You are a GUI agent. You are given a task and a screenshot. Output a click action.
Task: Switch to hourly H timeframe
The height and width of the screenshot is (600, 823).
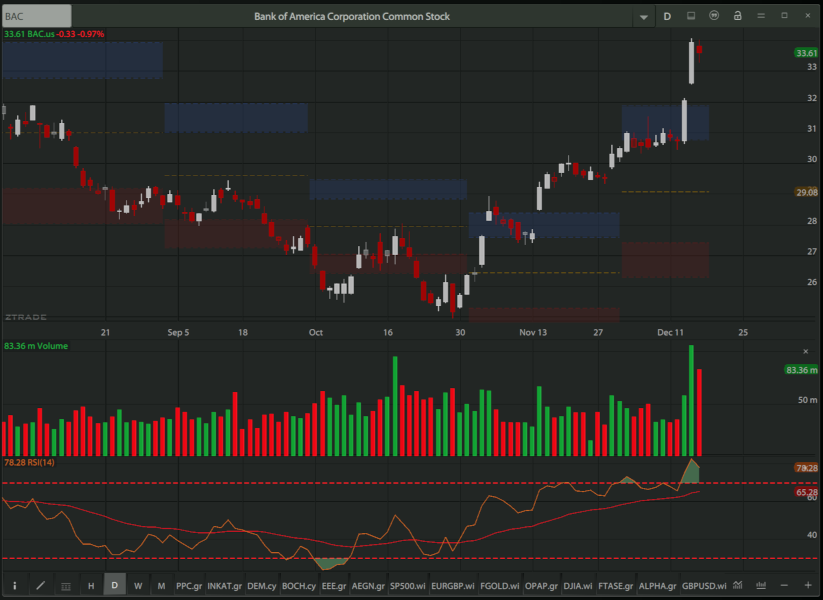point(91,585)
